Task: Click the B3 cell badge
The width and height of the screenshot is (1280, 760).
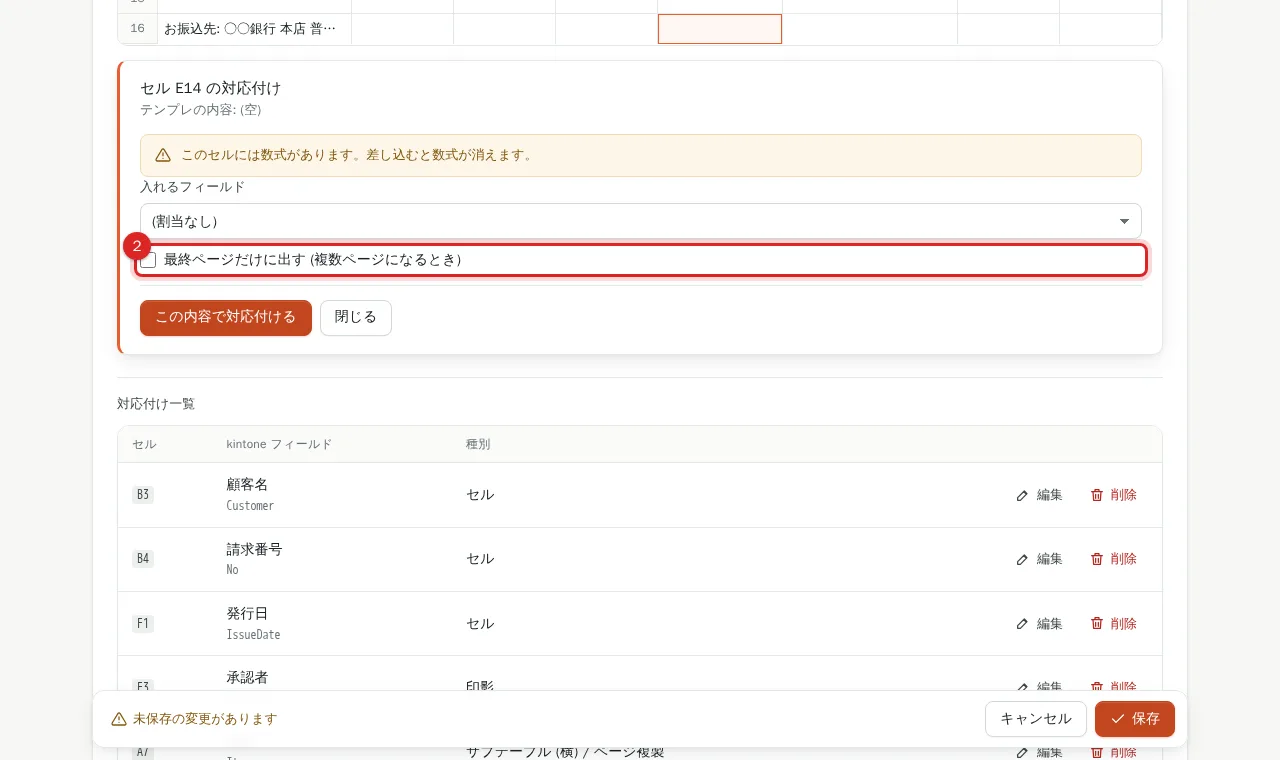Action: pos(143,495)
